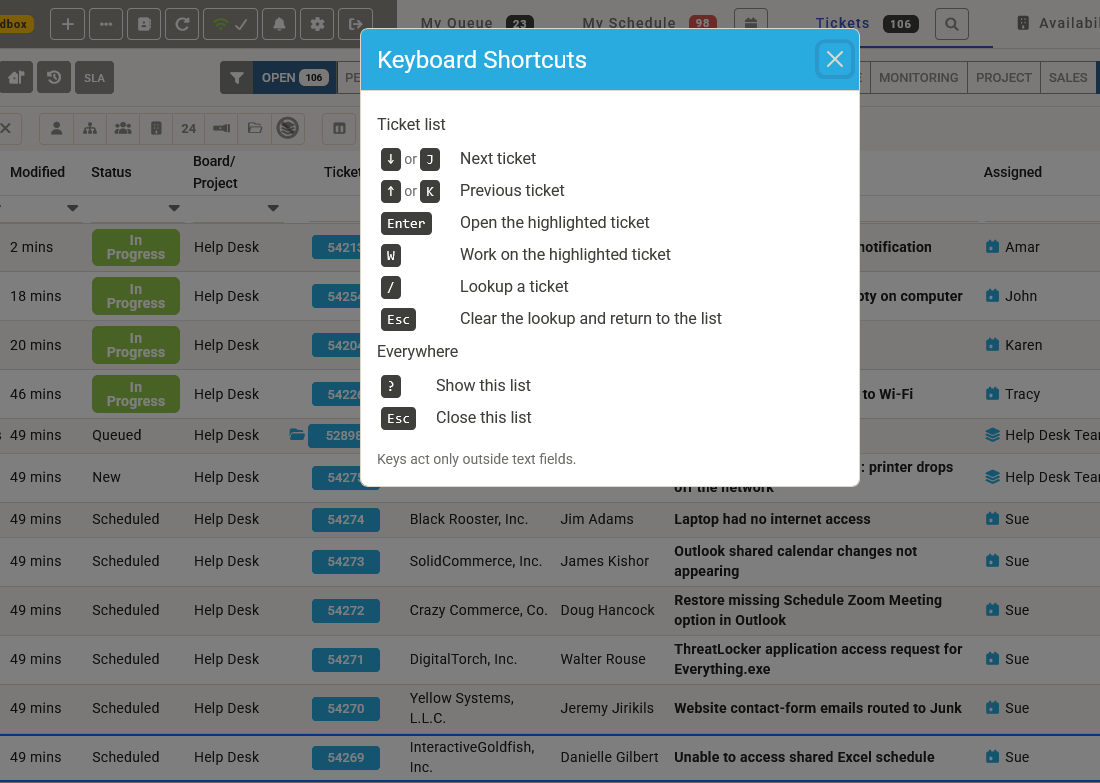This screenshot has height=783, width=1100.
Task: Click contact name Walter Rouse
Action: pos(603,659)
